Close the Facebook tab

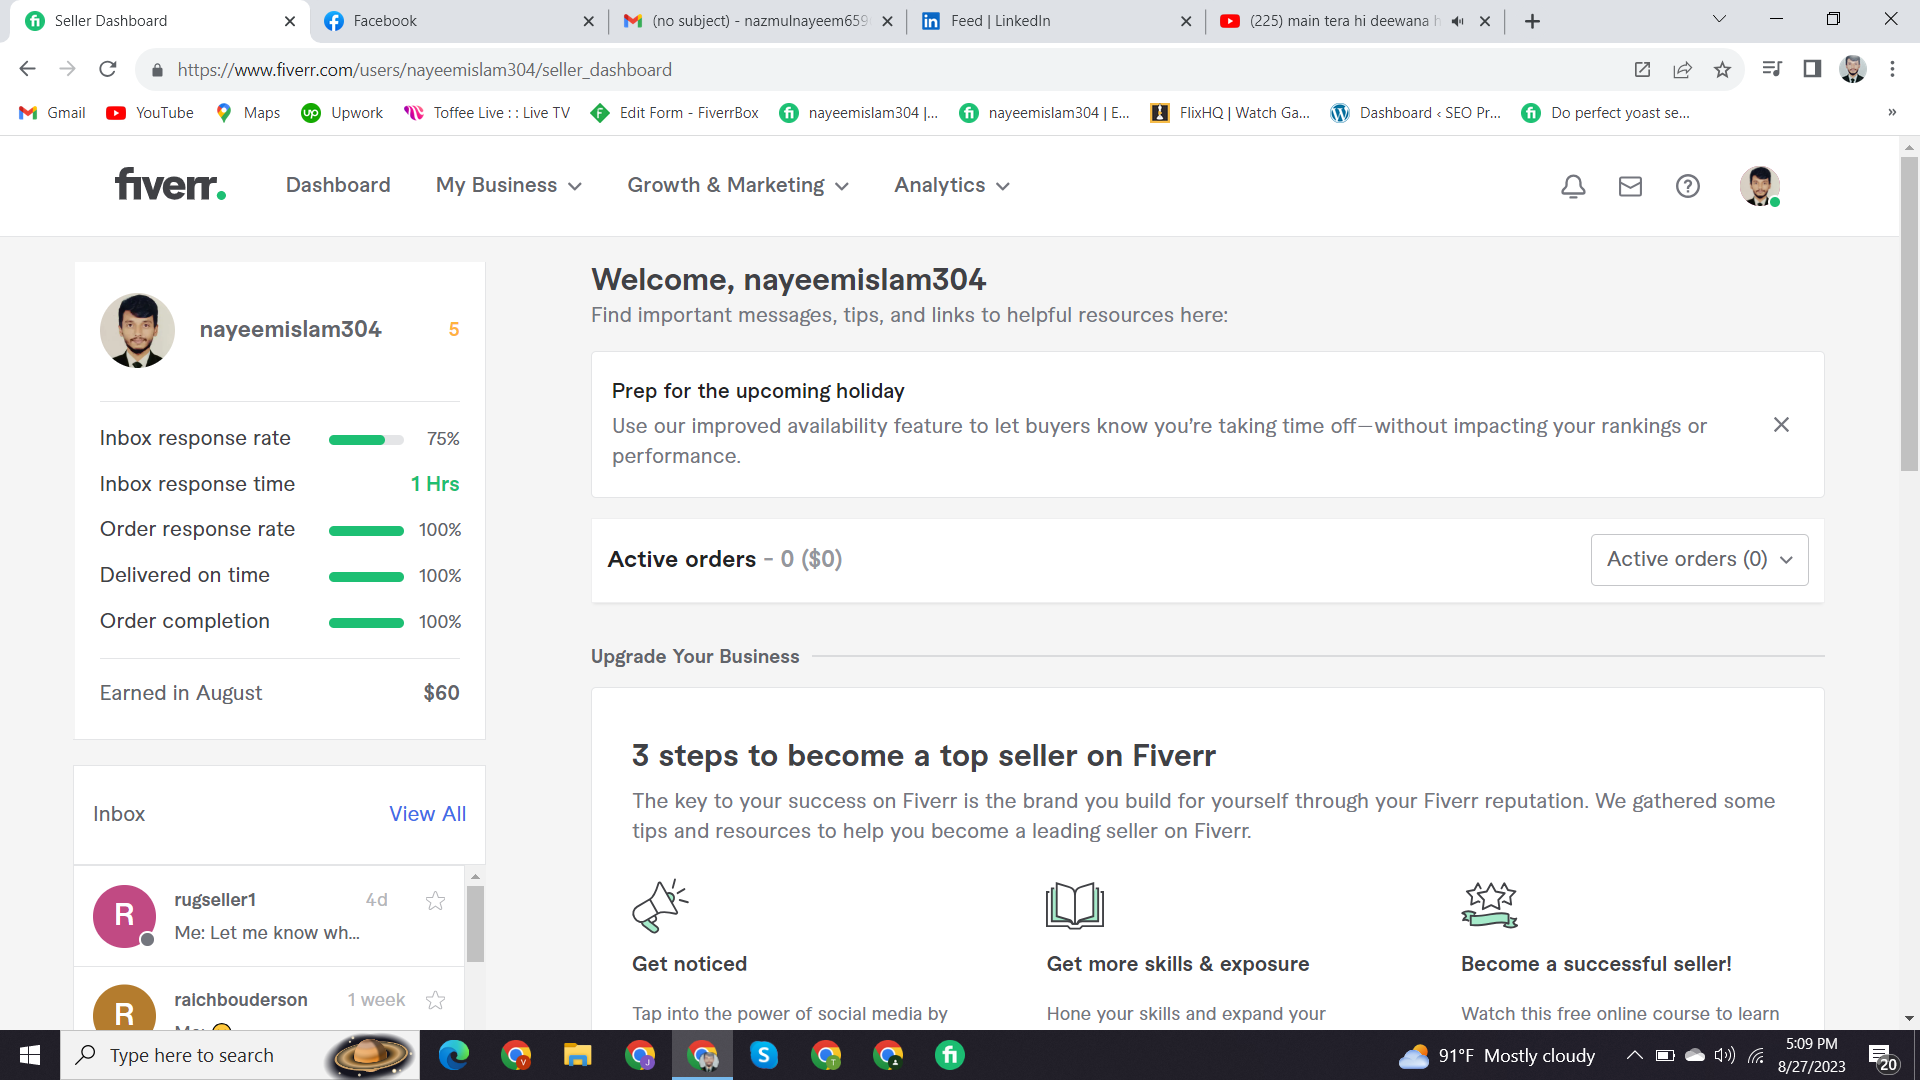pyautogui.click(x=588, y=21)
